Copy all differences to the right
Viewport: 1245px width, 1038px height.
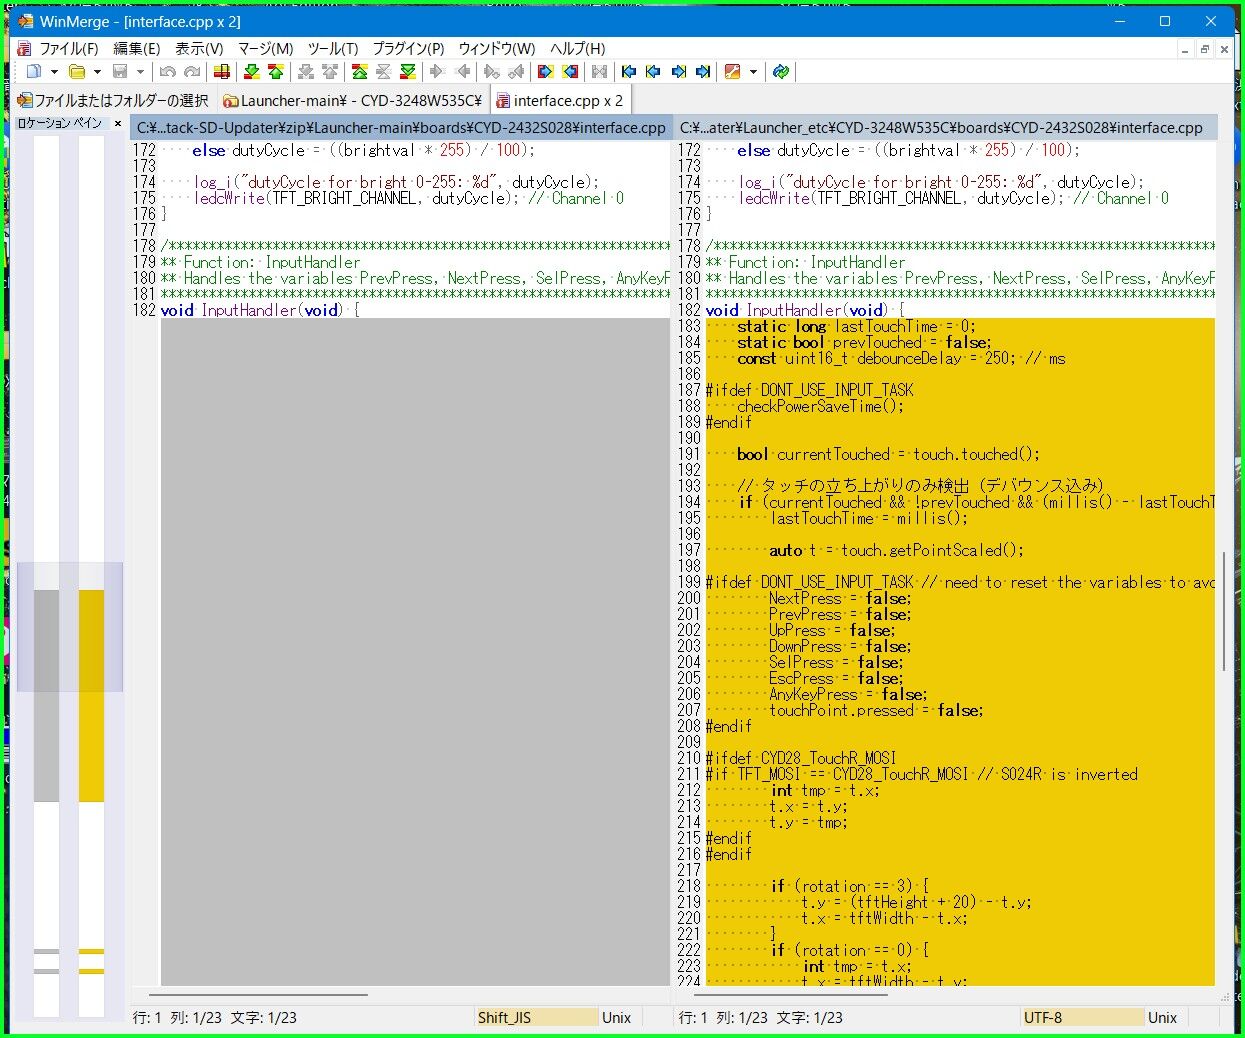546,72
